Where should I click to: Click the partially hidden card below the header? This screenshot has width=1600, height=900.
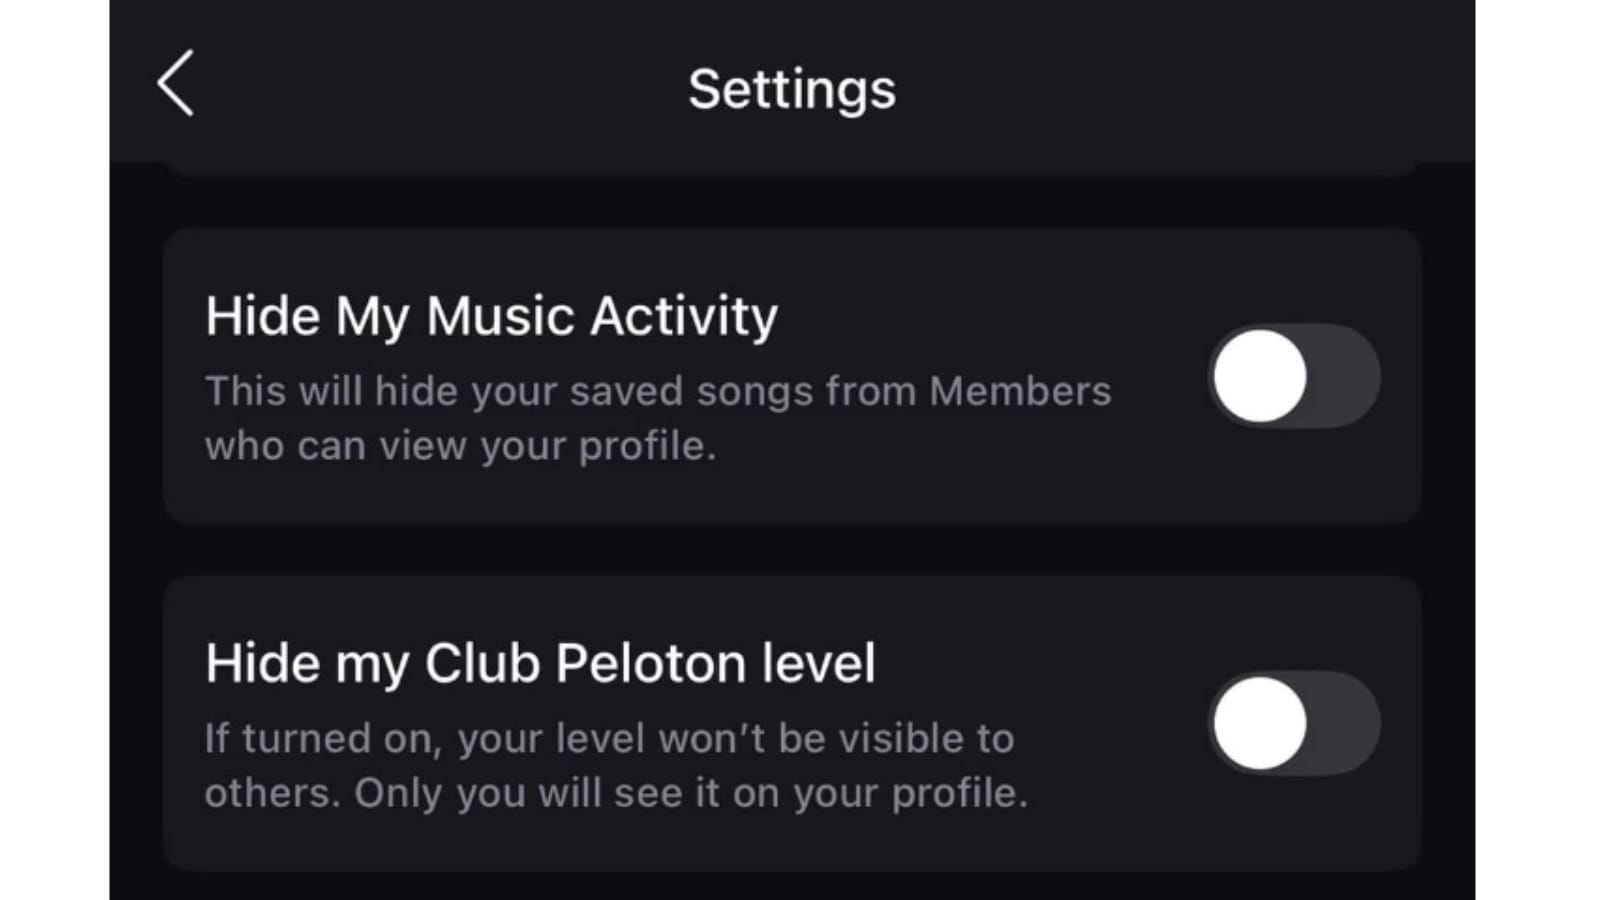pos(792,169)
